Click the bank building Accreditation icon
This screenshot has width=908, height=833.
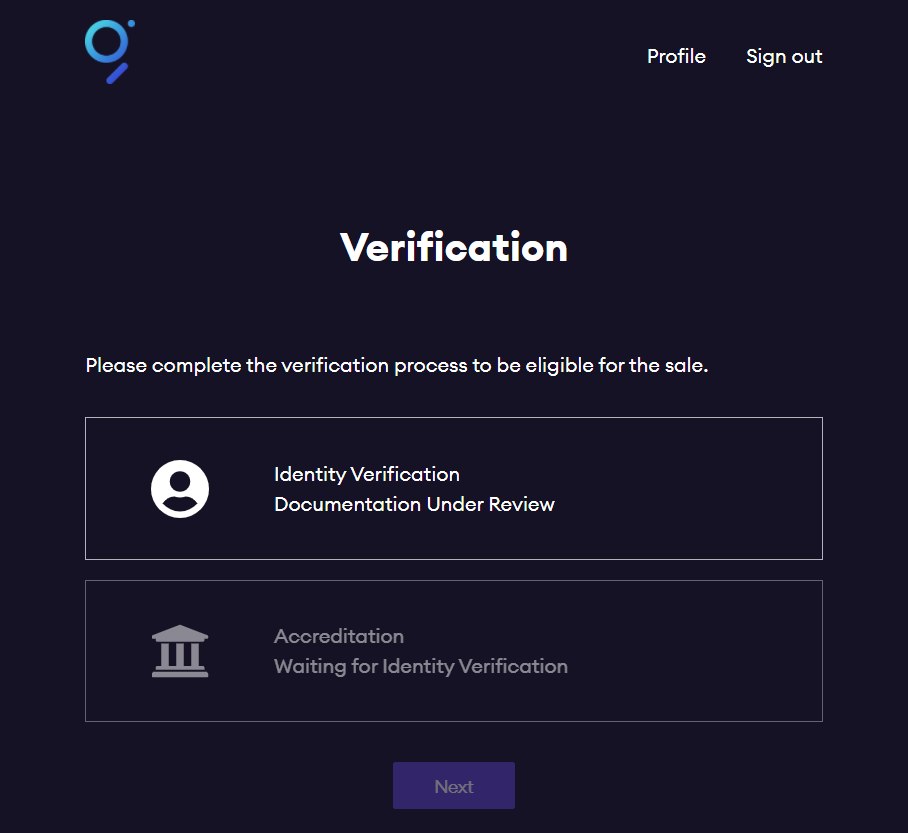coord(180,651)
